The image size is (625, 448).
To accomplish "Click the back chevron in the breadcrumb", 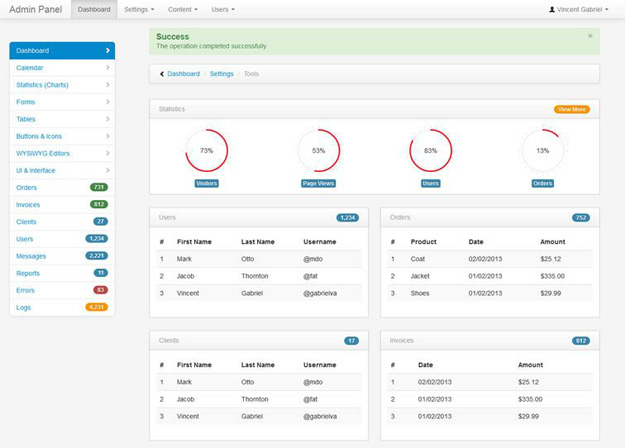I will pos(162,74).
